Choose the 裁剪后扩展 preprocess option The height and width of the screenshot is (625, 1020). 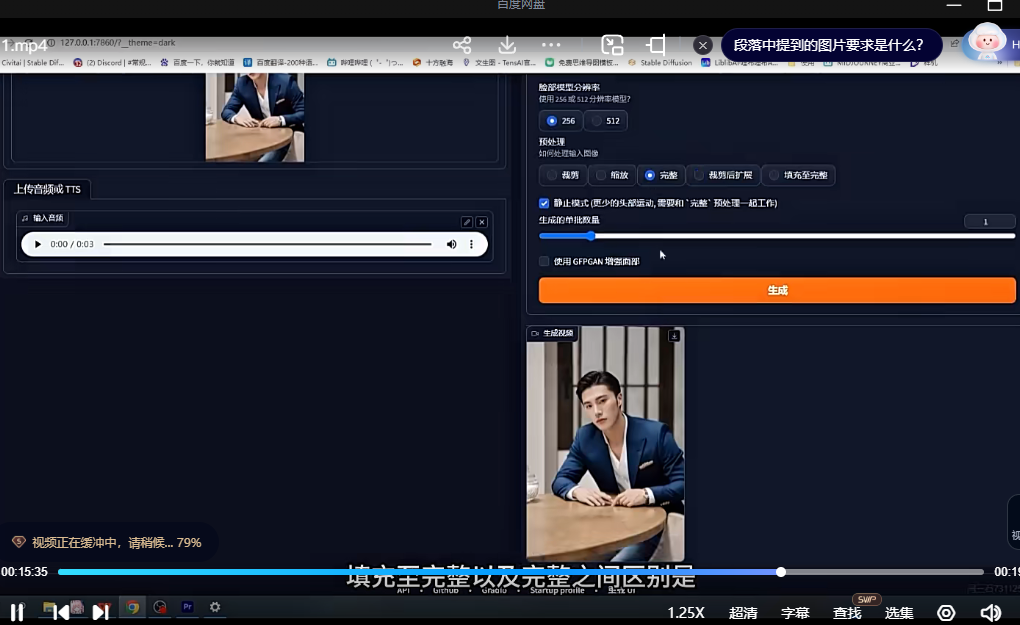(x=723, y=175)
